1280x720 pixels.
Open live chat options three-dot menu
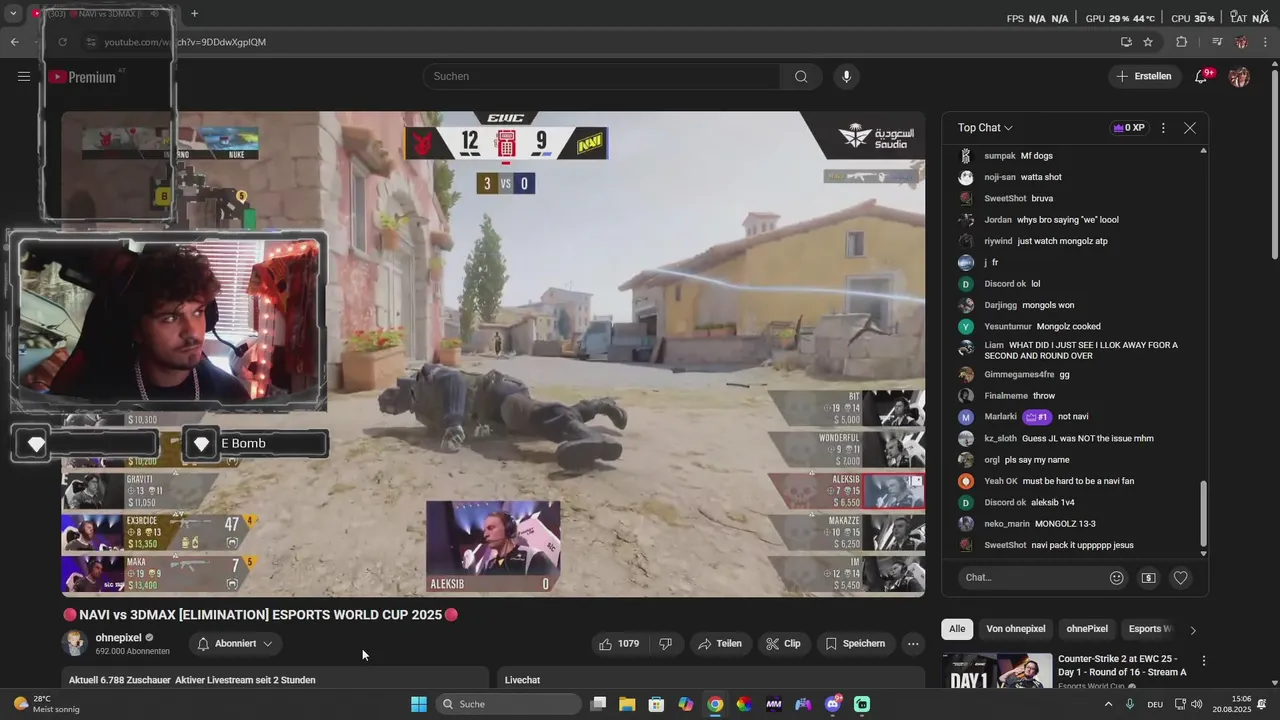(x=1163, y=128)
